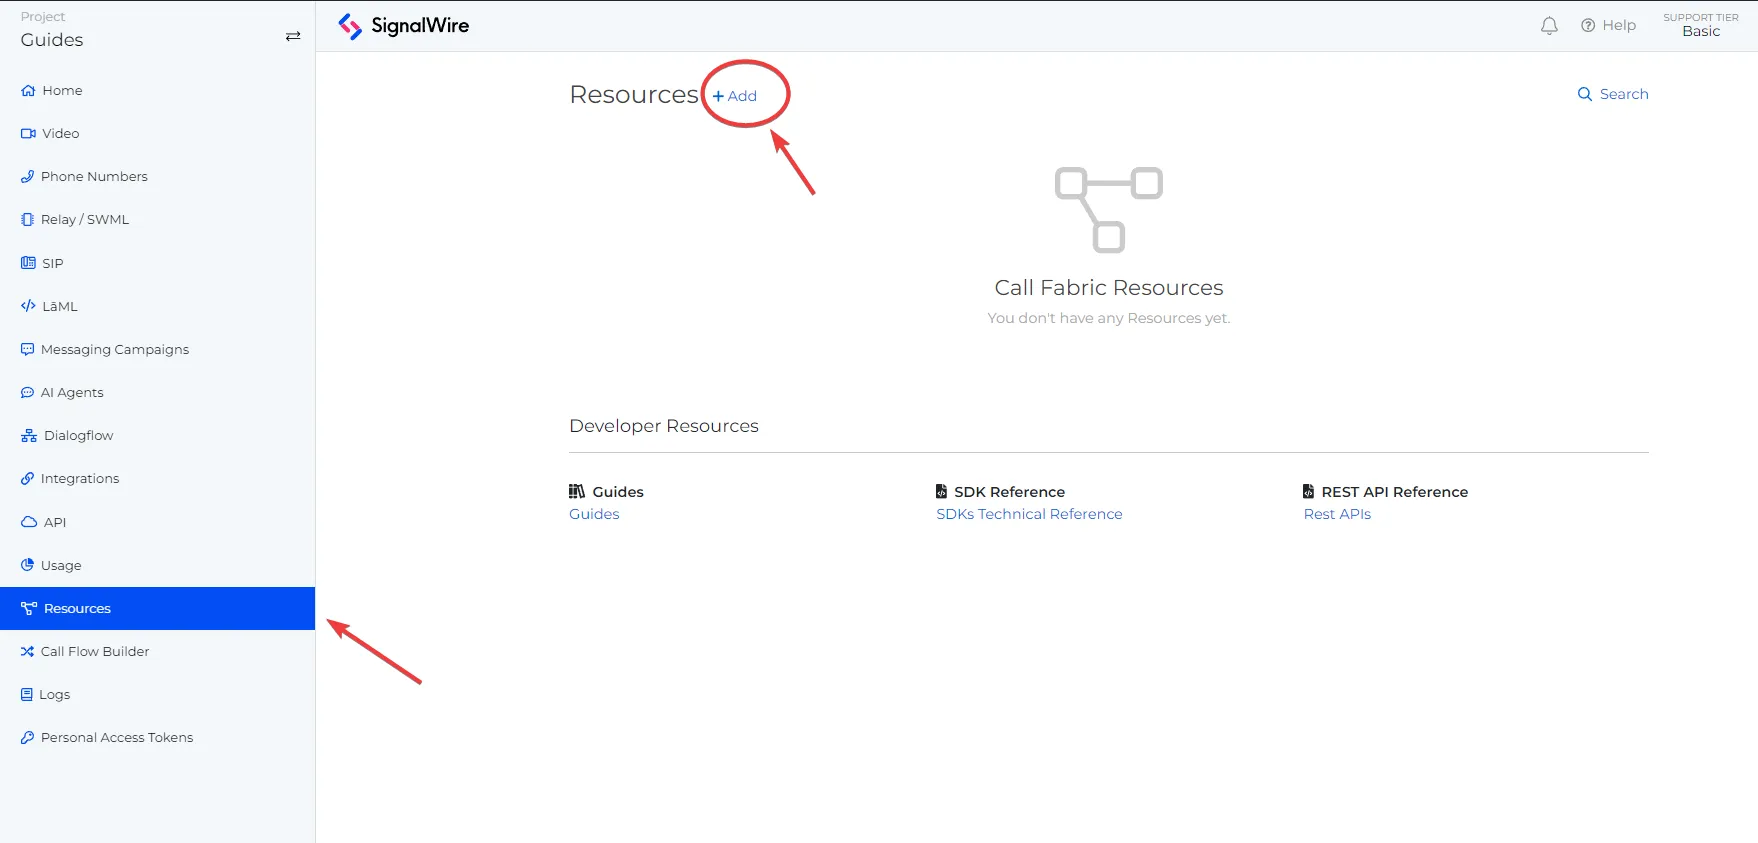Click the Help question mark icon
Image resolution: width=1758 pixels, height=843 pixels.
point(1588,25)
